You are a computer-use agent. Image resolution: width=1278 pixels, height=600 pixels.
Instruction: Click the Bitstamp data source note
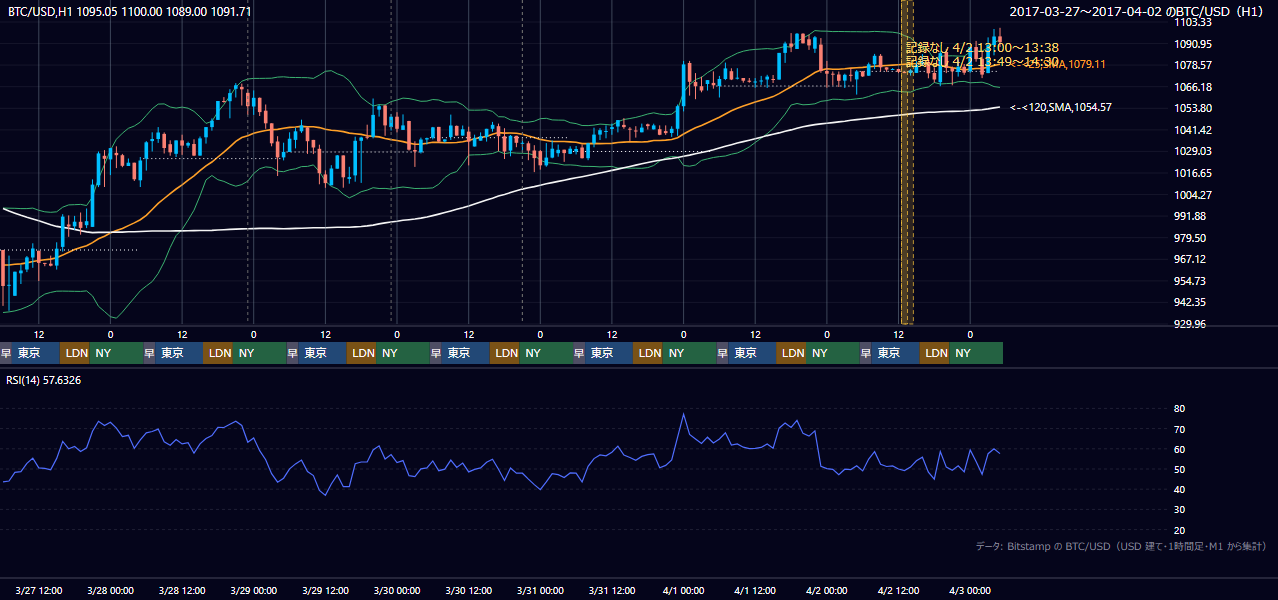(x=1121, y=546)
